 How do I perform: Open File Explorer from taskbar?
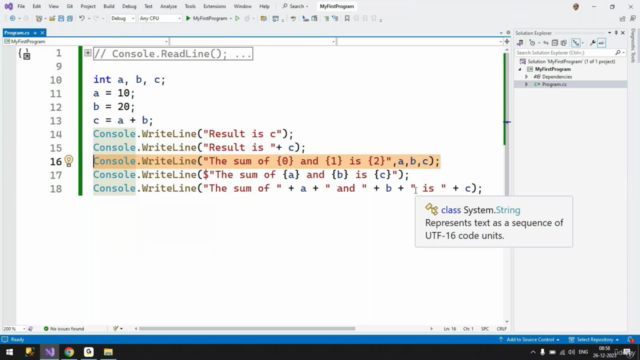(108, 352)
